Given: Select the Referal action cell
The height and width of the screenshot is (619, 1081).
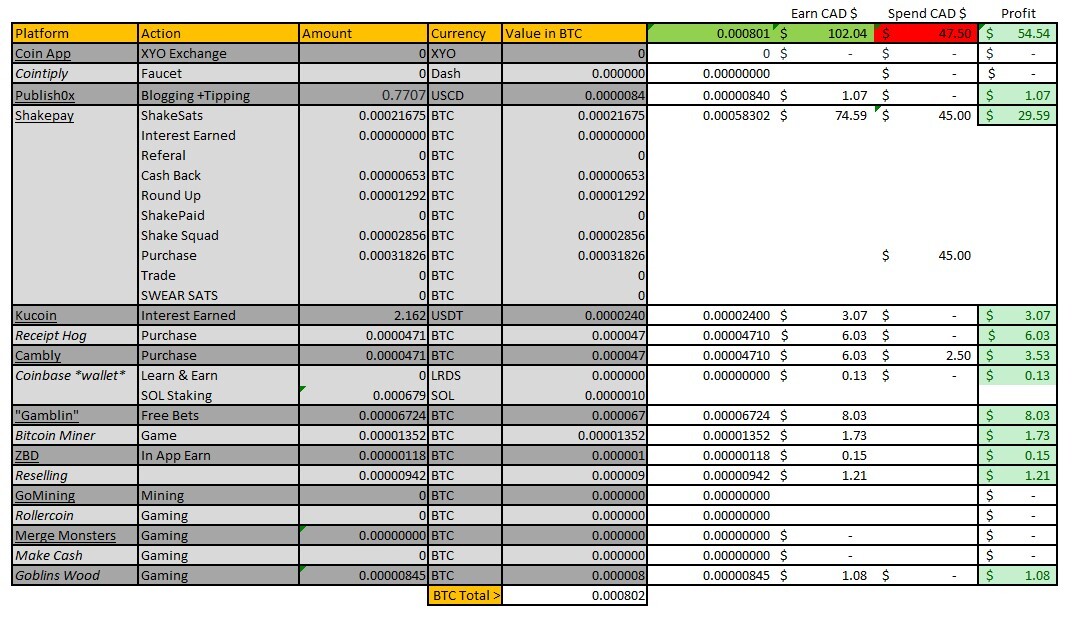Looking at the screenshot, I should click(x=219, y=156).
